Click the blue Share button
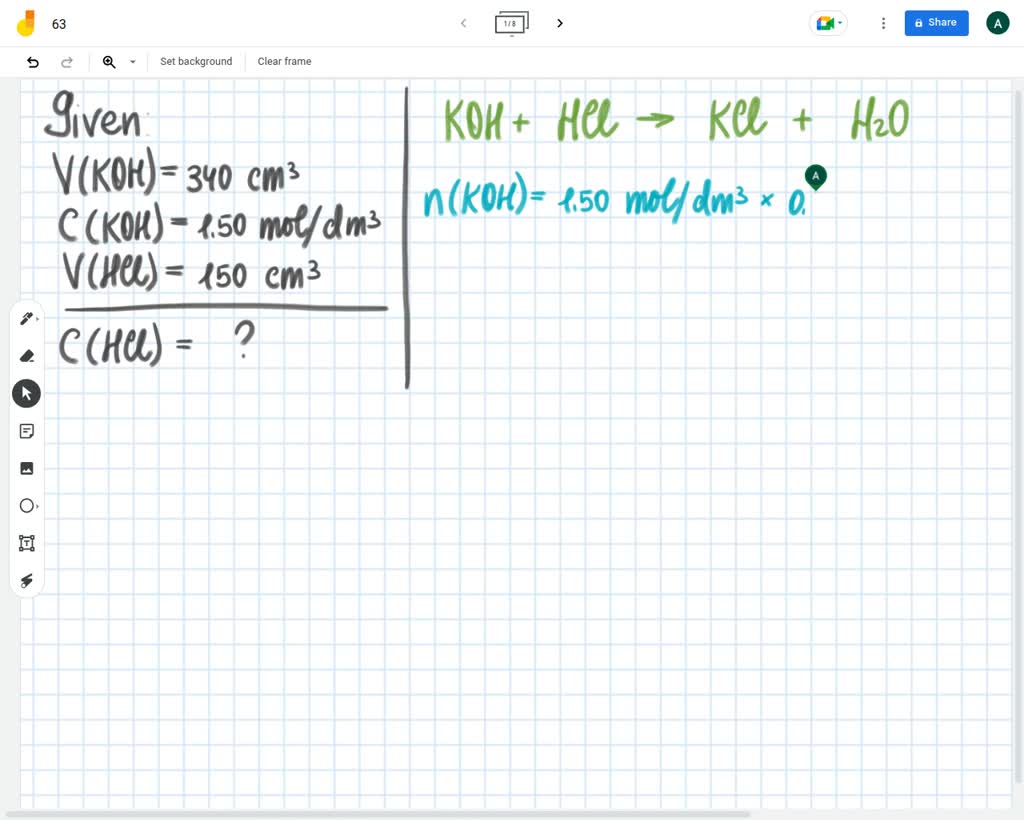 pos(936,22)
